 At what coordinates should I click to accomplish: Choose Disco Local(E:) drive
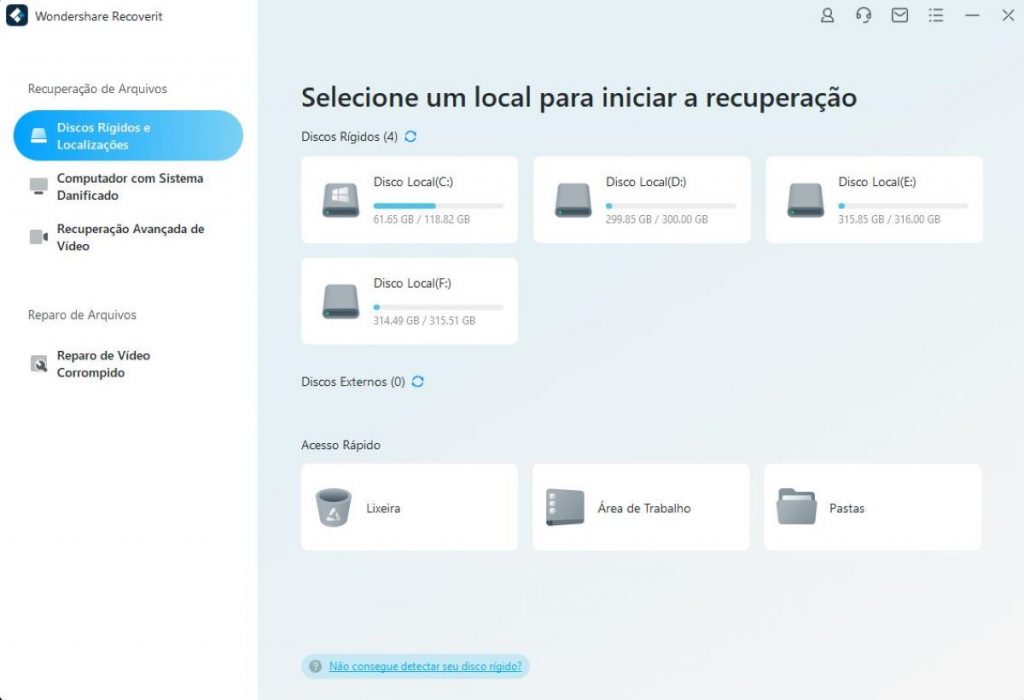tap(874, 200)
